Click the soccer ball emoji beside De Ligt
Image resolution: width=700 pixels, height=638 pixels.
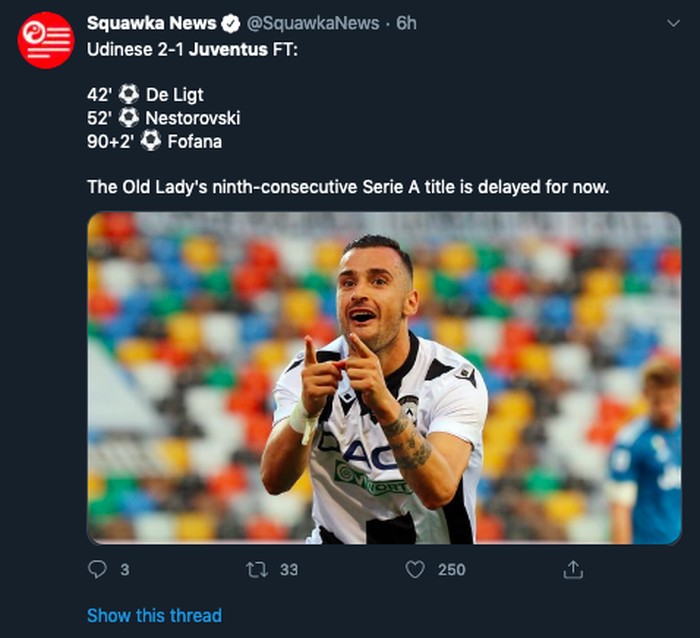(129, 94)
